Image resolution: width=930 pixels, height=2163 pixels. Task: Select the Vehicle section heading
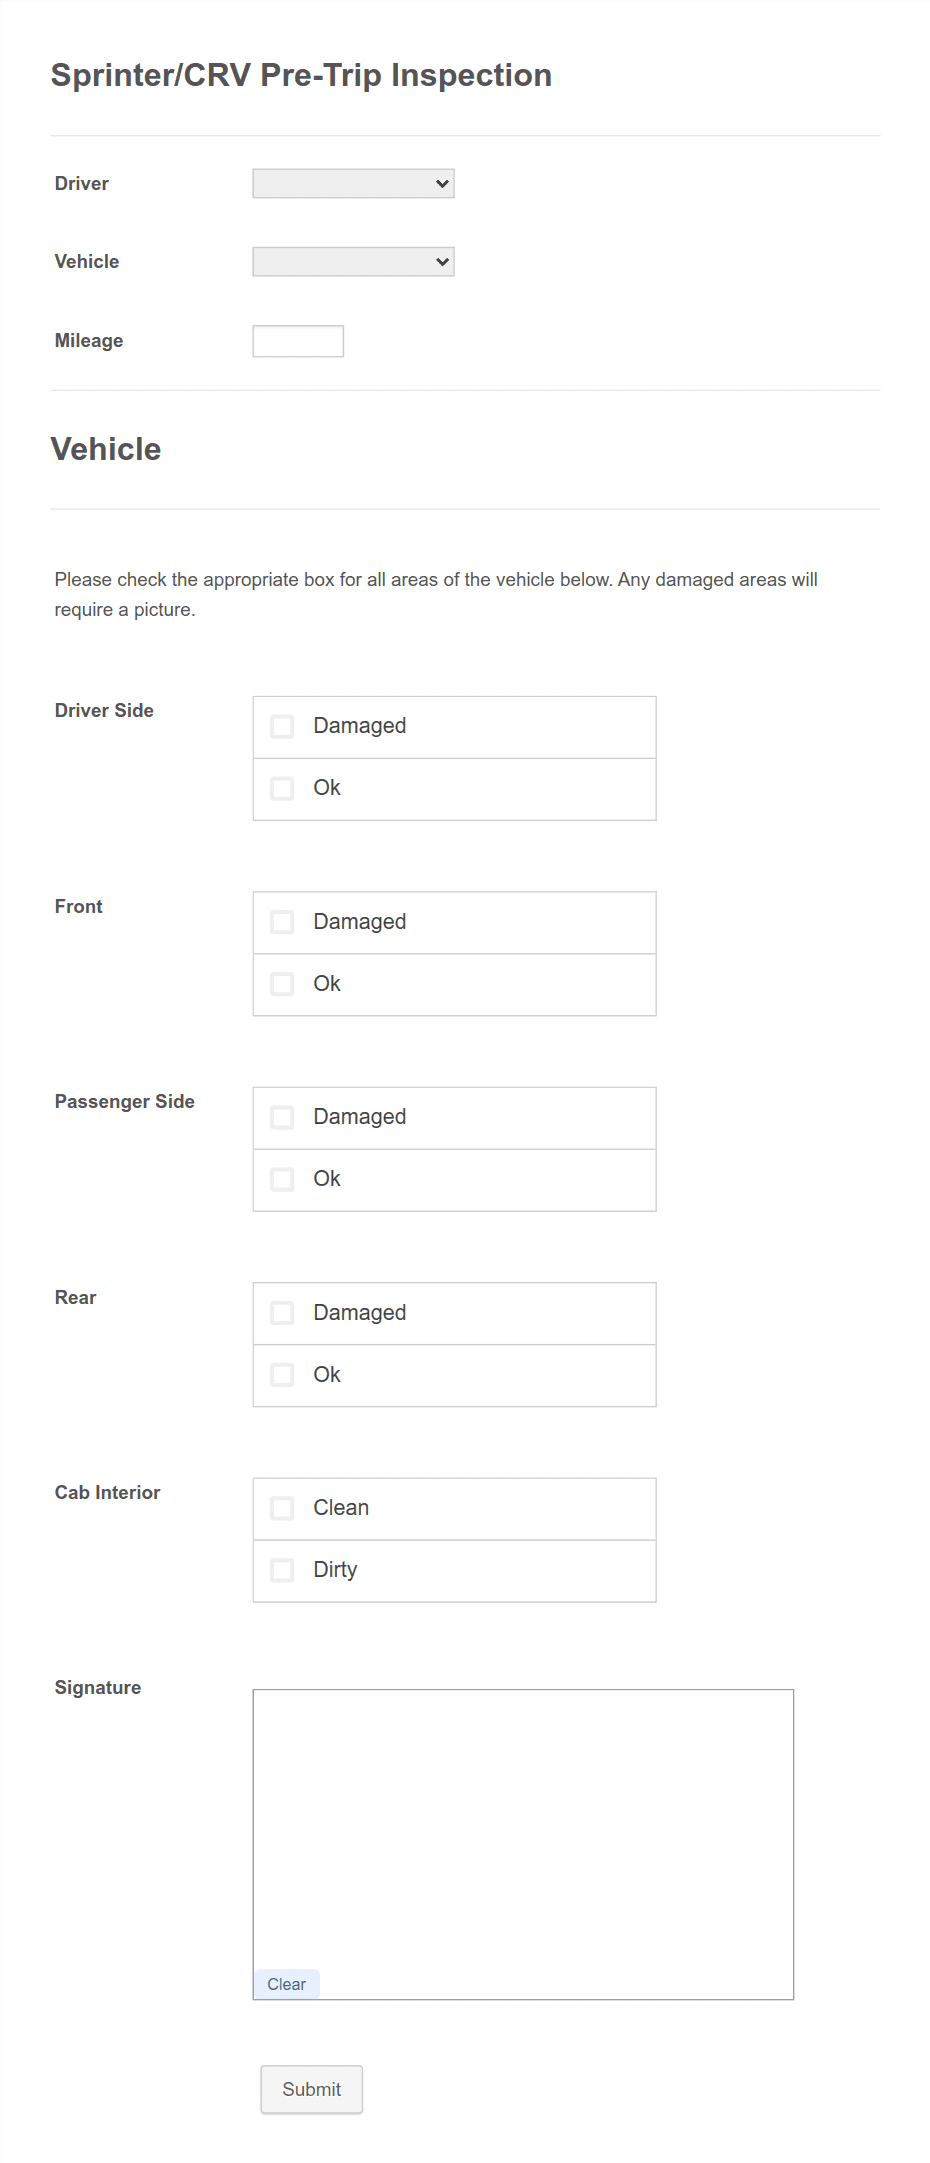pos(107,449)
